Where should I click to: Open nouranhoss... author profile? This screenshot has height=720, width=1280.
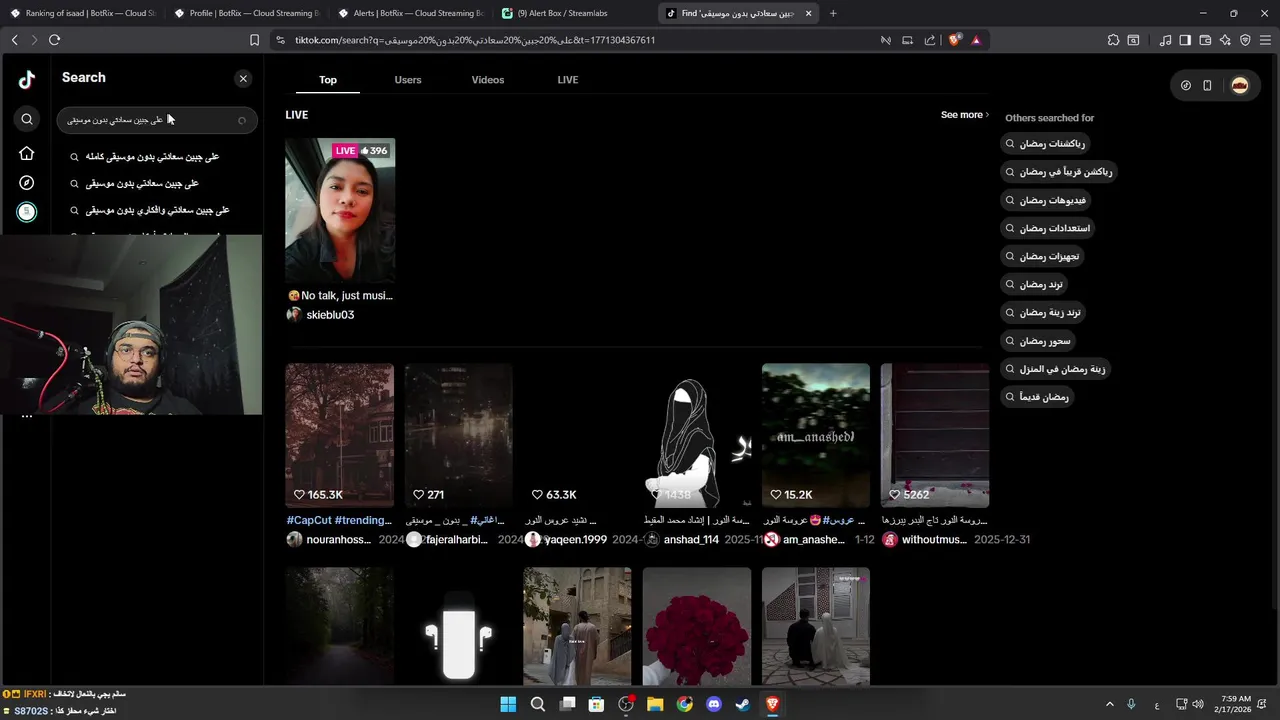pyautogui.click(x=339, y=540)
